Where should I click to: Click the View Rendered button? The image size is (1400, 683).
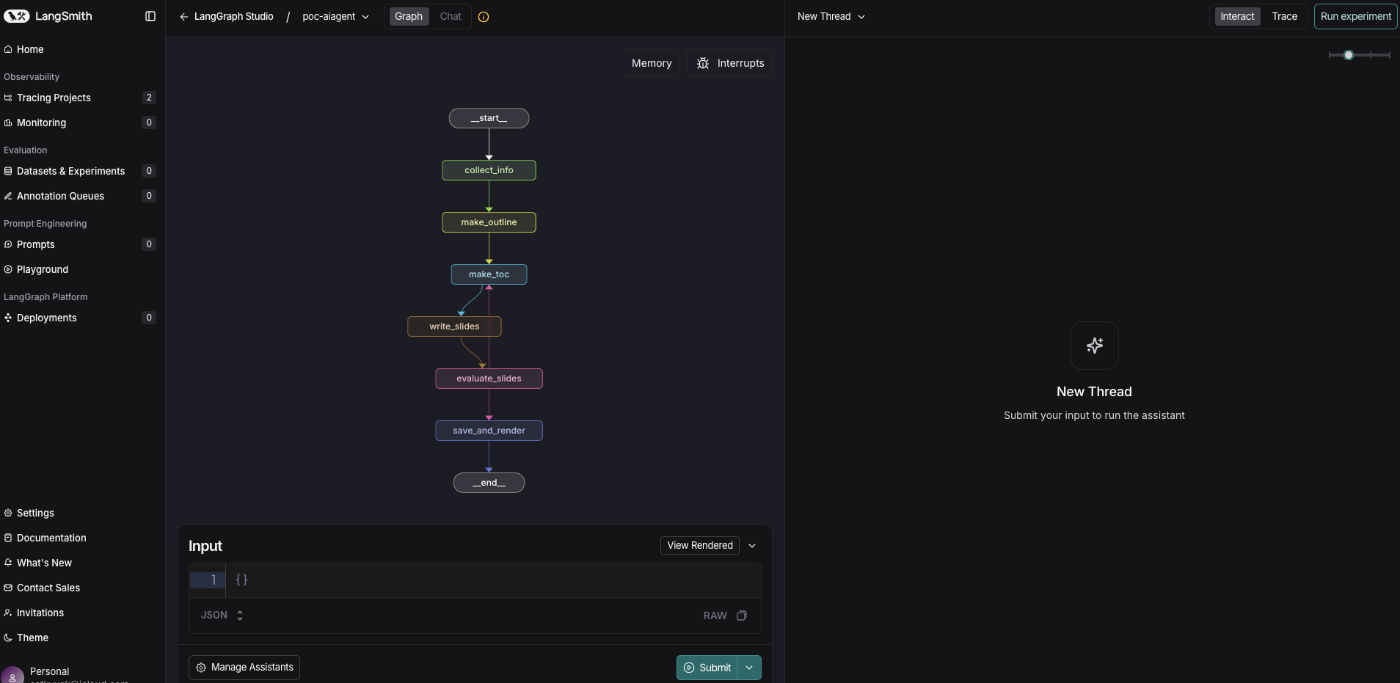point(700,546)
